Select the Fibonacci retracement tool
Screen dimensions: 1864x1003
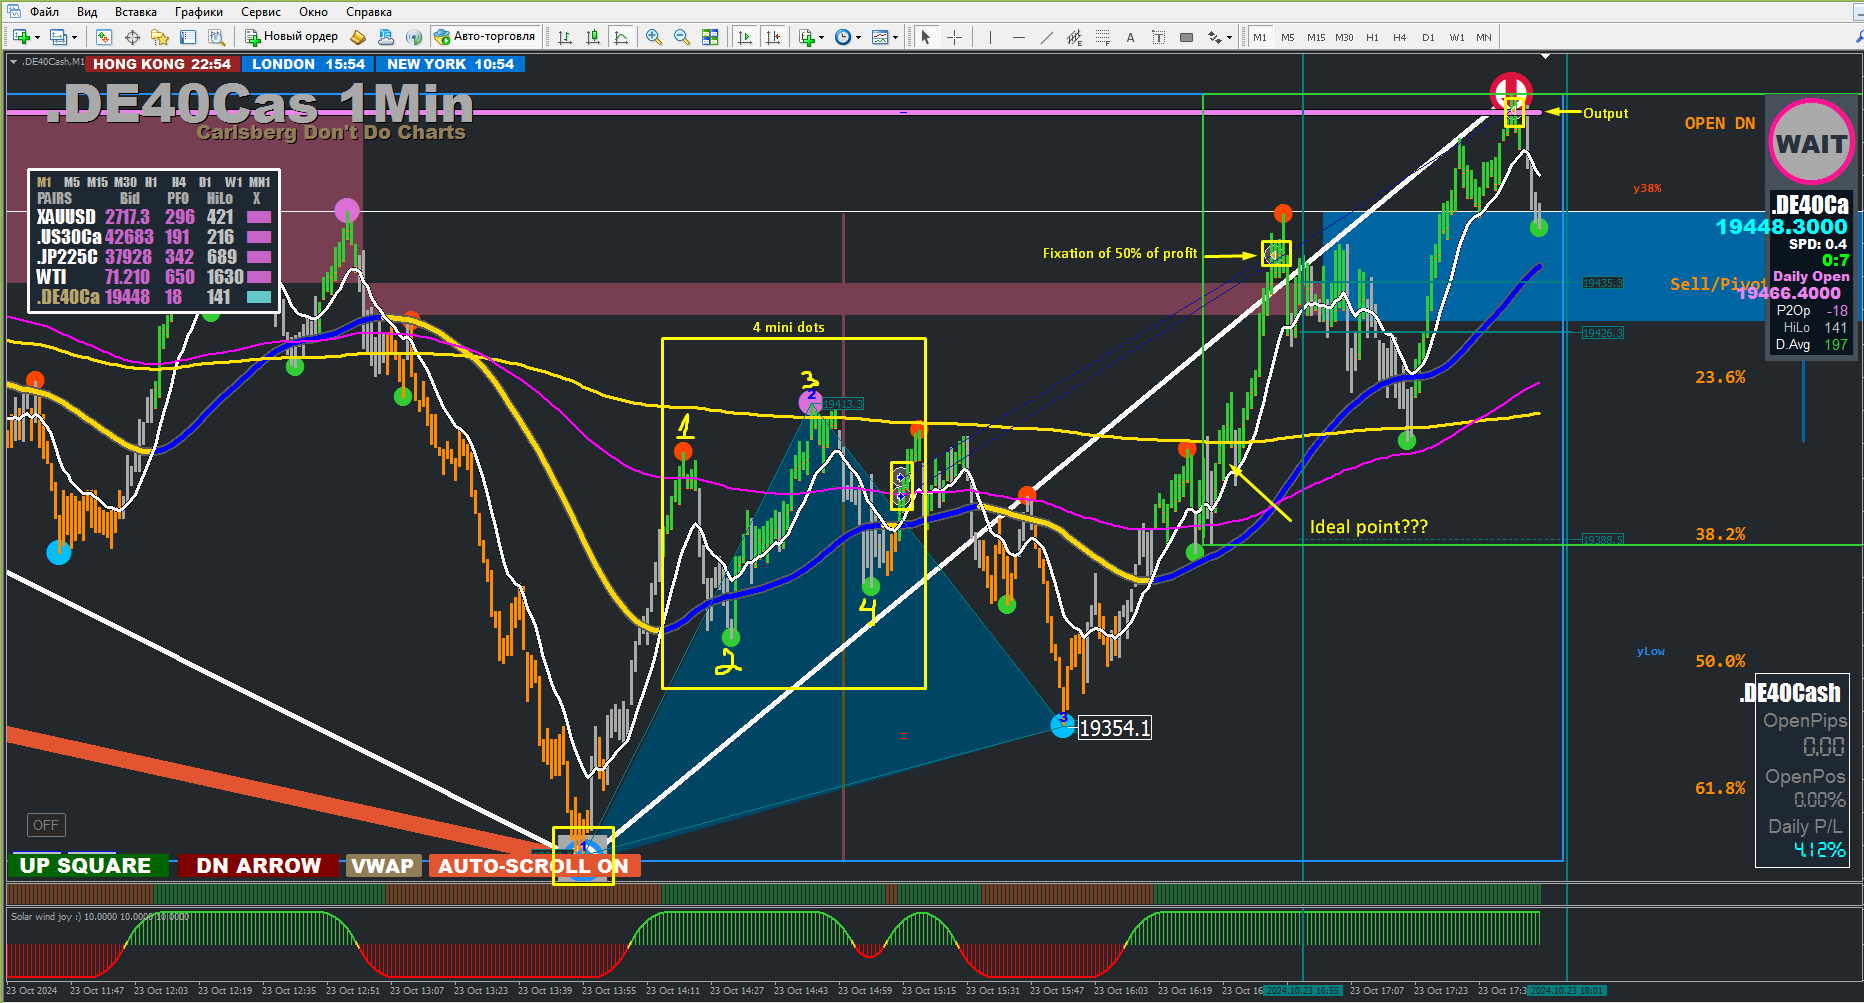click(1102, 37)
